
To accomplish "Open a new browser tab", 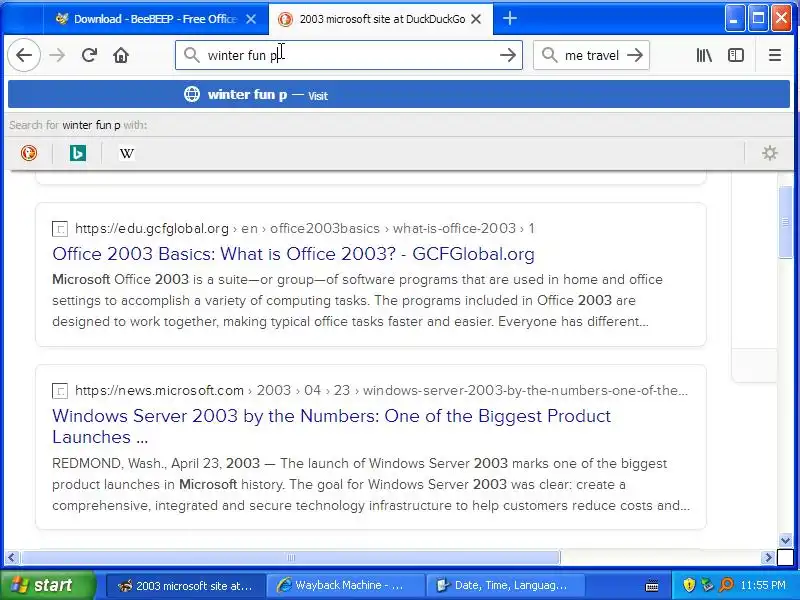I will point(509,19).
